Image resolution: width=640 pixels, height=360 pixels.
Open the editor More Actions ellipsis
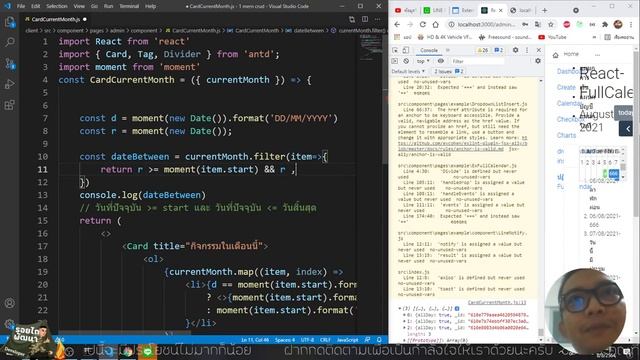(378, 19)
